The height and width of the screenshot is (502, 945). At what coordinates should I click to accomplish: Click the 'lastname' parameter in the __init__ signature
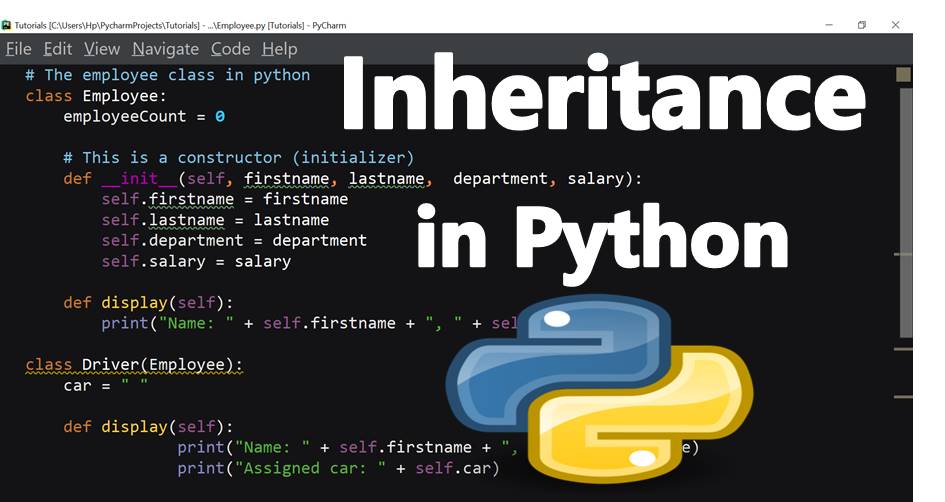[386, 179]
